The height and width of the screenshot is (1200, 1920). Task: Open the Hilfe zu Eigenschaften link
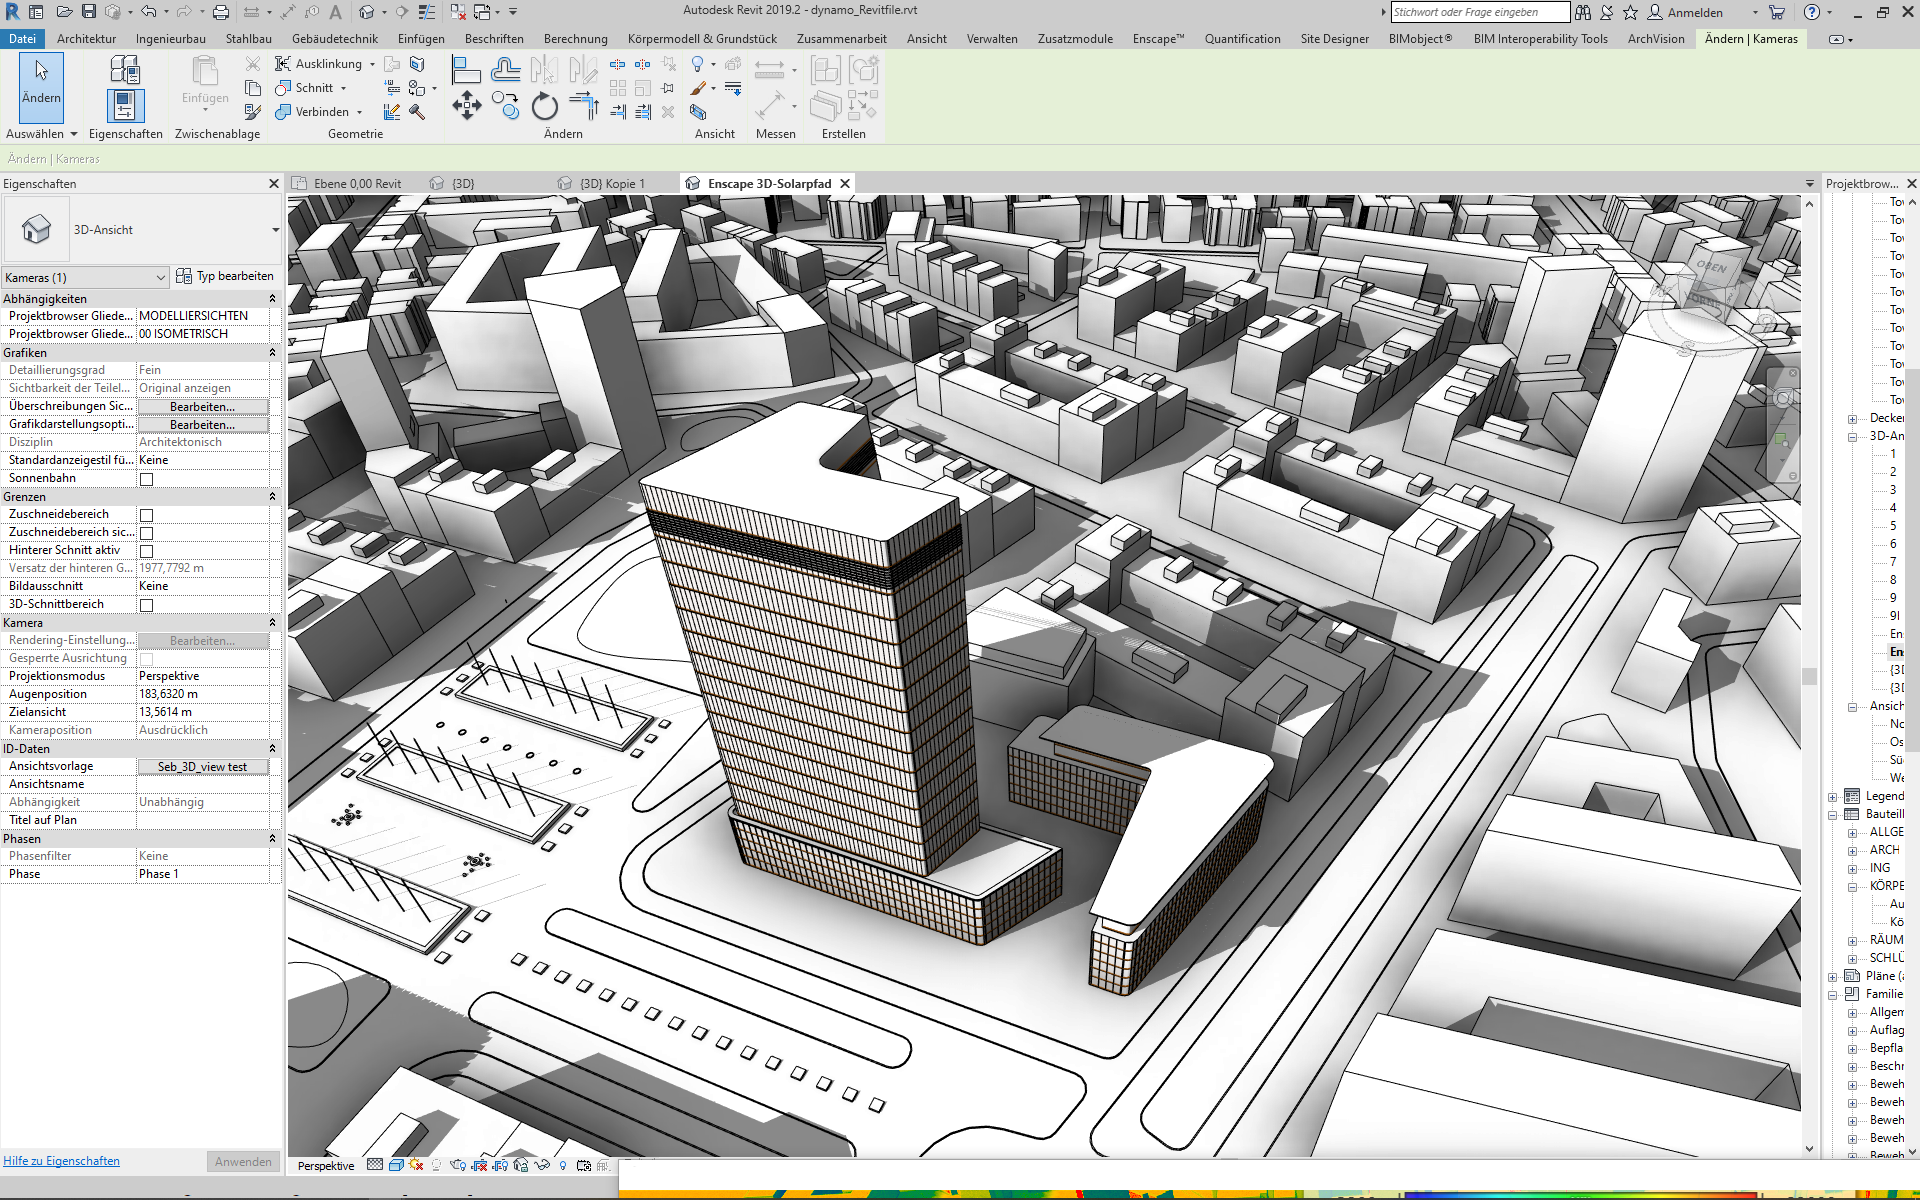[x=61, y=1161]
